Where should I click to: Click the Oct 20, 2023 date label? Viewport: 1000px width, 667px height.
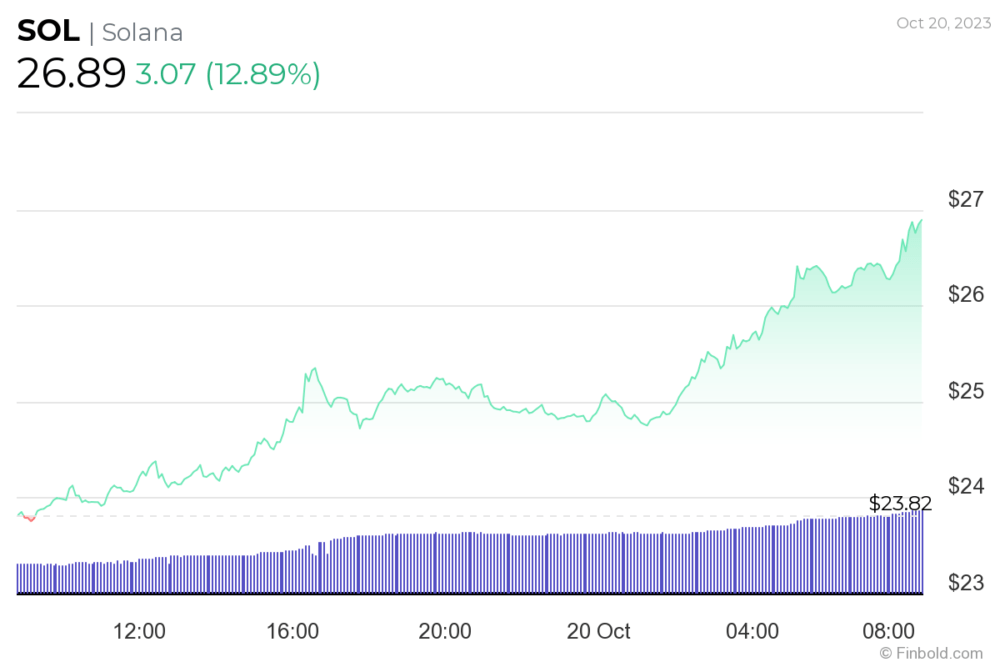pos(943,23)
